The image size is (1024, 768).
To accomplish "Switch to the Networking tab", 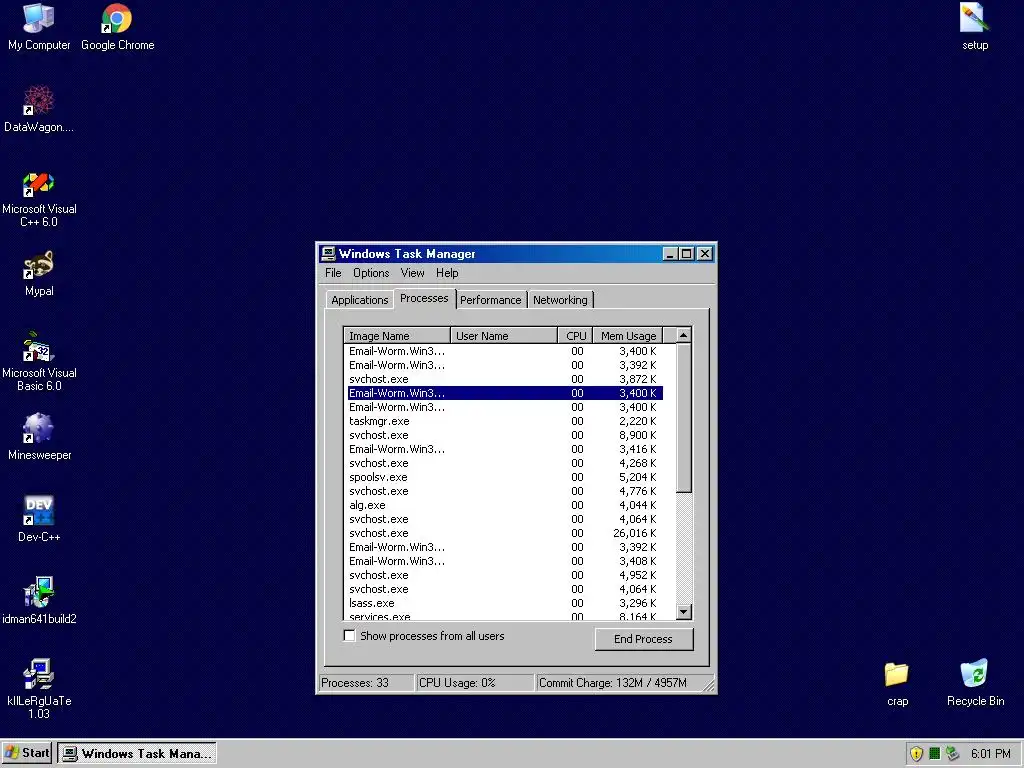I will click(x=560, y=300).
